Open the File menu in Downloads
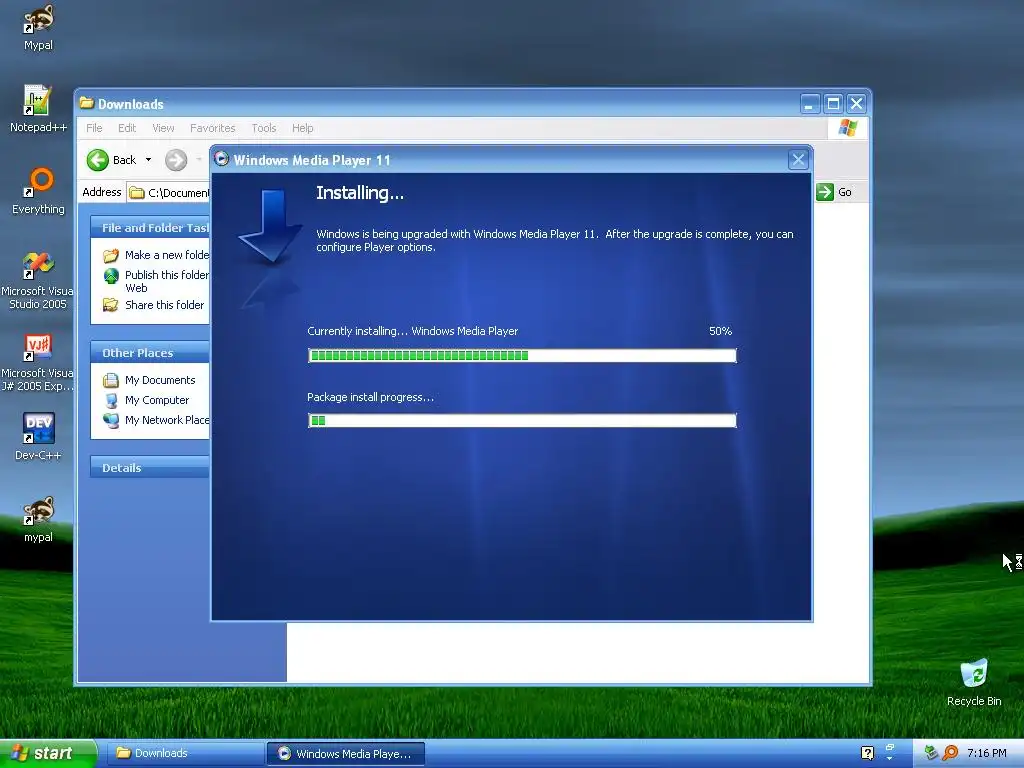This screenshot has height=768, width=1024. [x=94, y=128]
